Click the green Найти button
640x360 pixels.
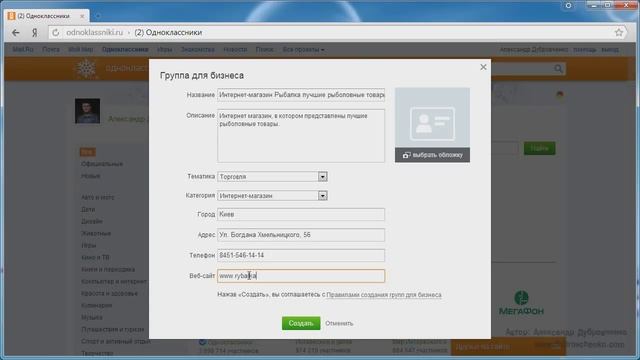click(539, 148)
